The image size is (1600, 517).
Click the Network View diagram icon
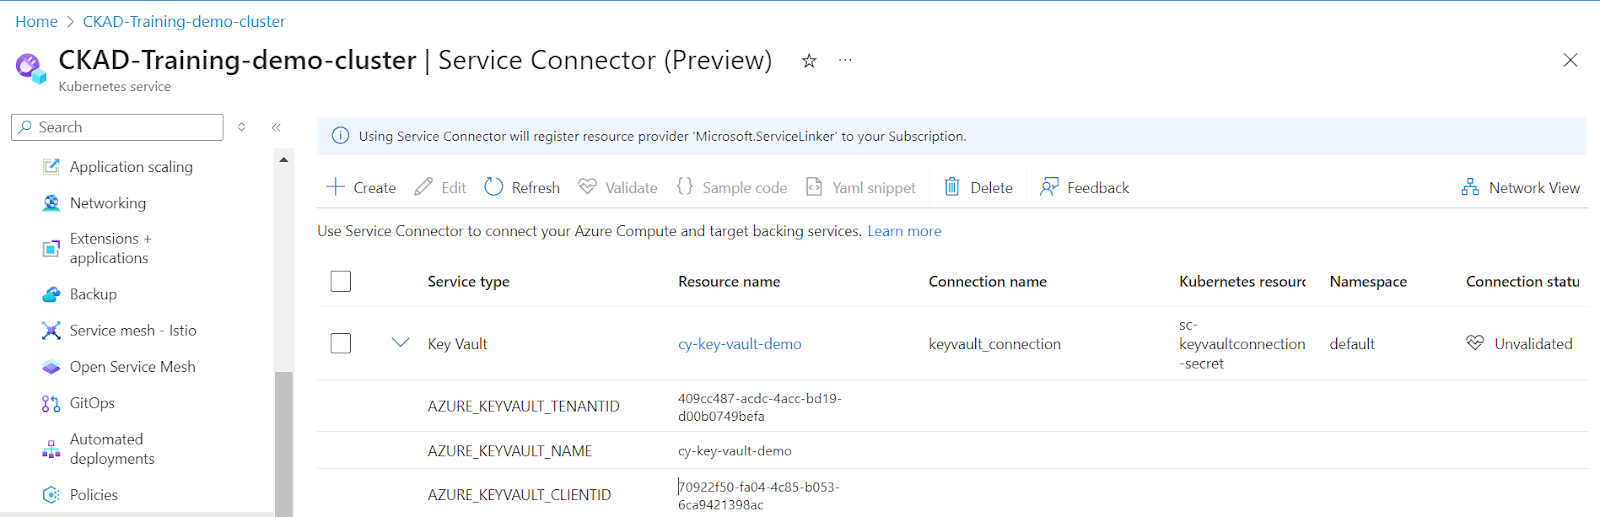pyautogui.click(x=1470, y=187)
